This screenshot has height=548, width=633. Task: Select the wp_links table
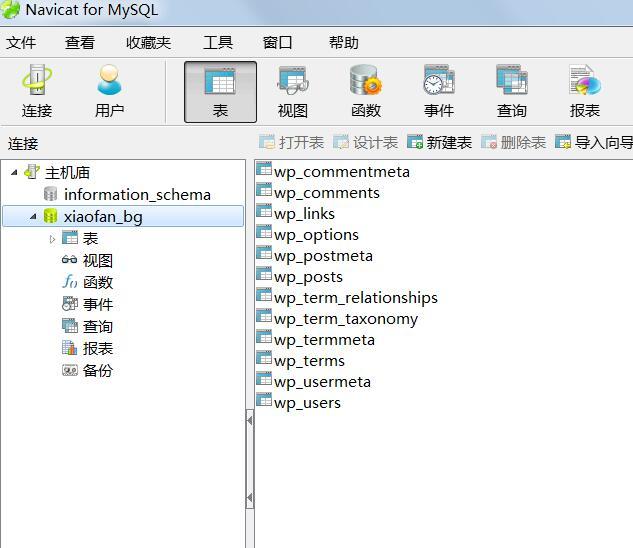coord(304,214)
